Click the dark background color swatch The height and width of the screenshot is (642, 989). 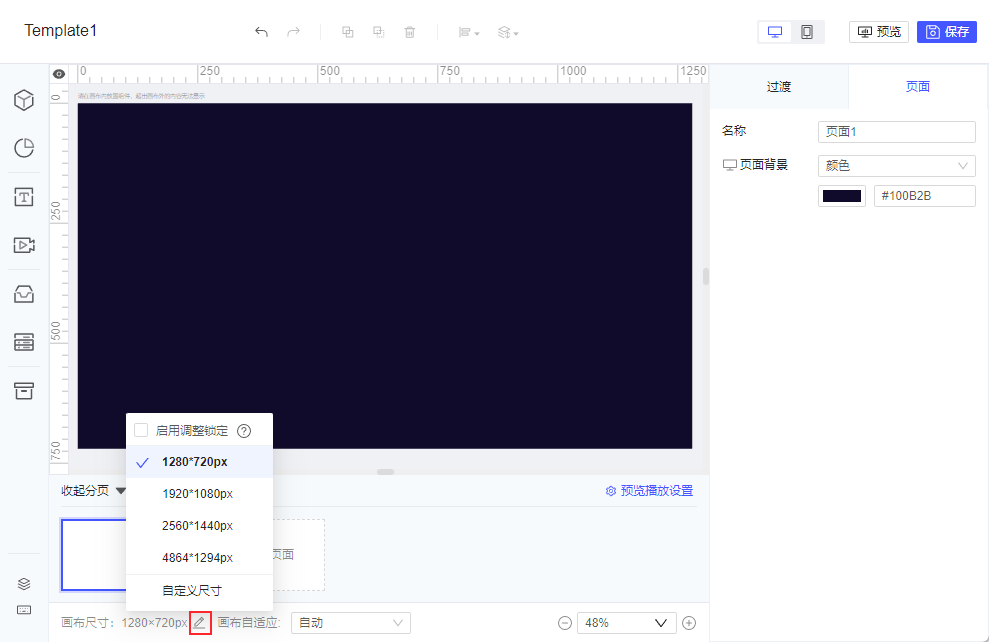pos(841,196)
